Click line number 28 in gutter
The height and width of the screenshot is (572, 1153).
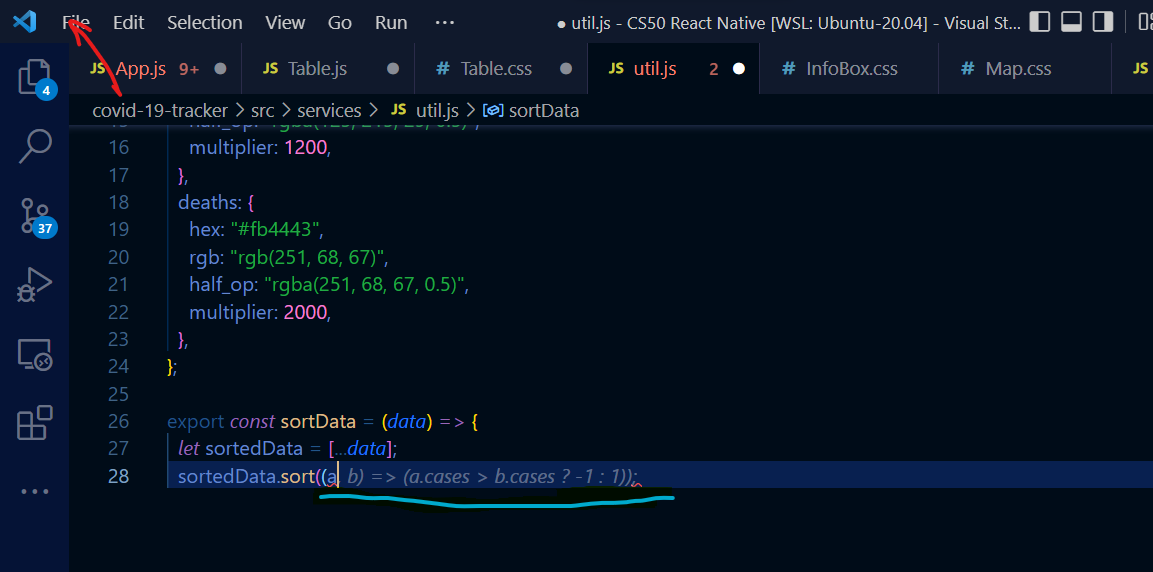pyautogui.click(x=118, y=476)
